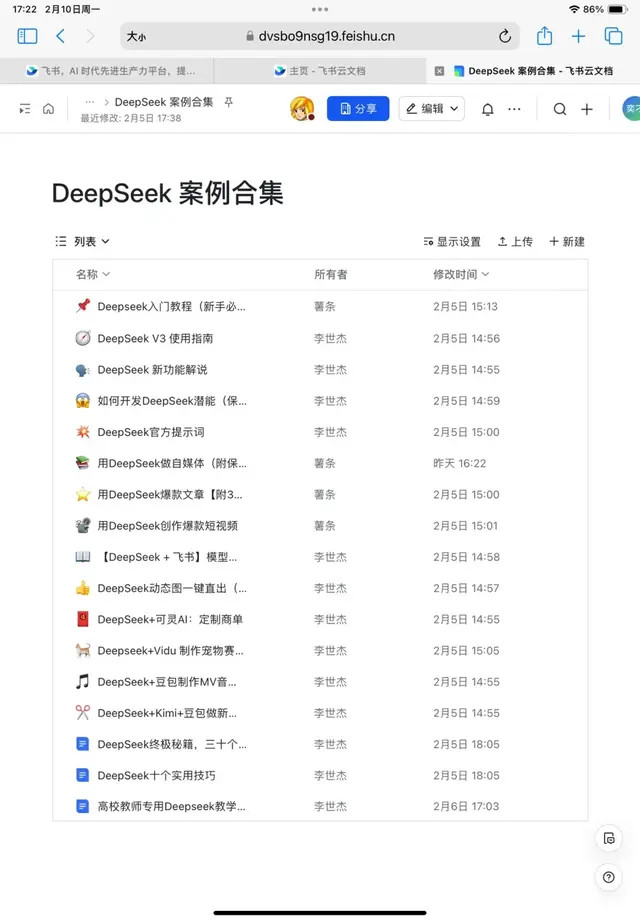640x921 pixels.
Task: Open DeepSeek+可灵AI 定制商单 document
Action: click(170, 619)
